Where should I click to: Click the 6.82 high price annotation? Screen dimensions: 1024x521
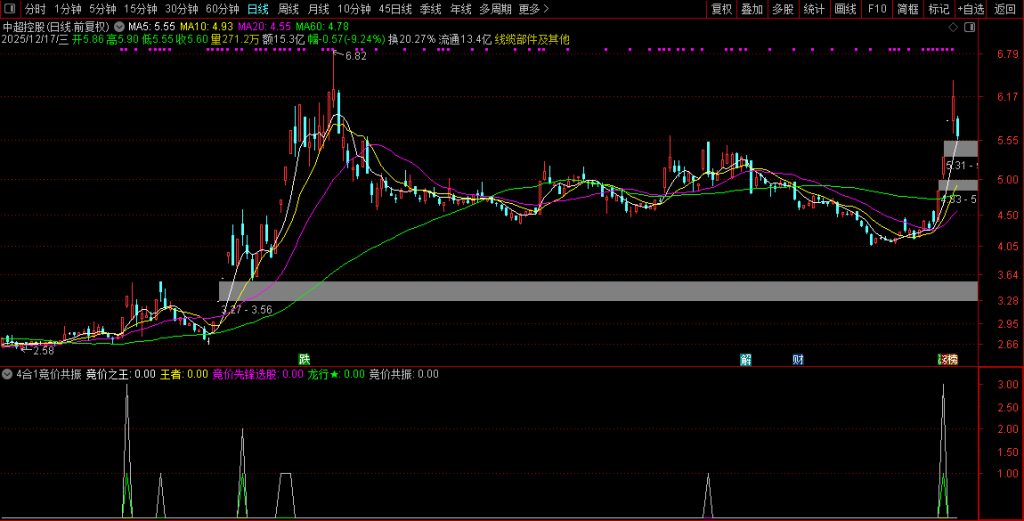click(356, 56)
